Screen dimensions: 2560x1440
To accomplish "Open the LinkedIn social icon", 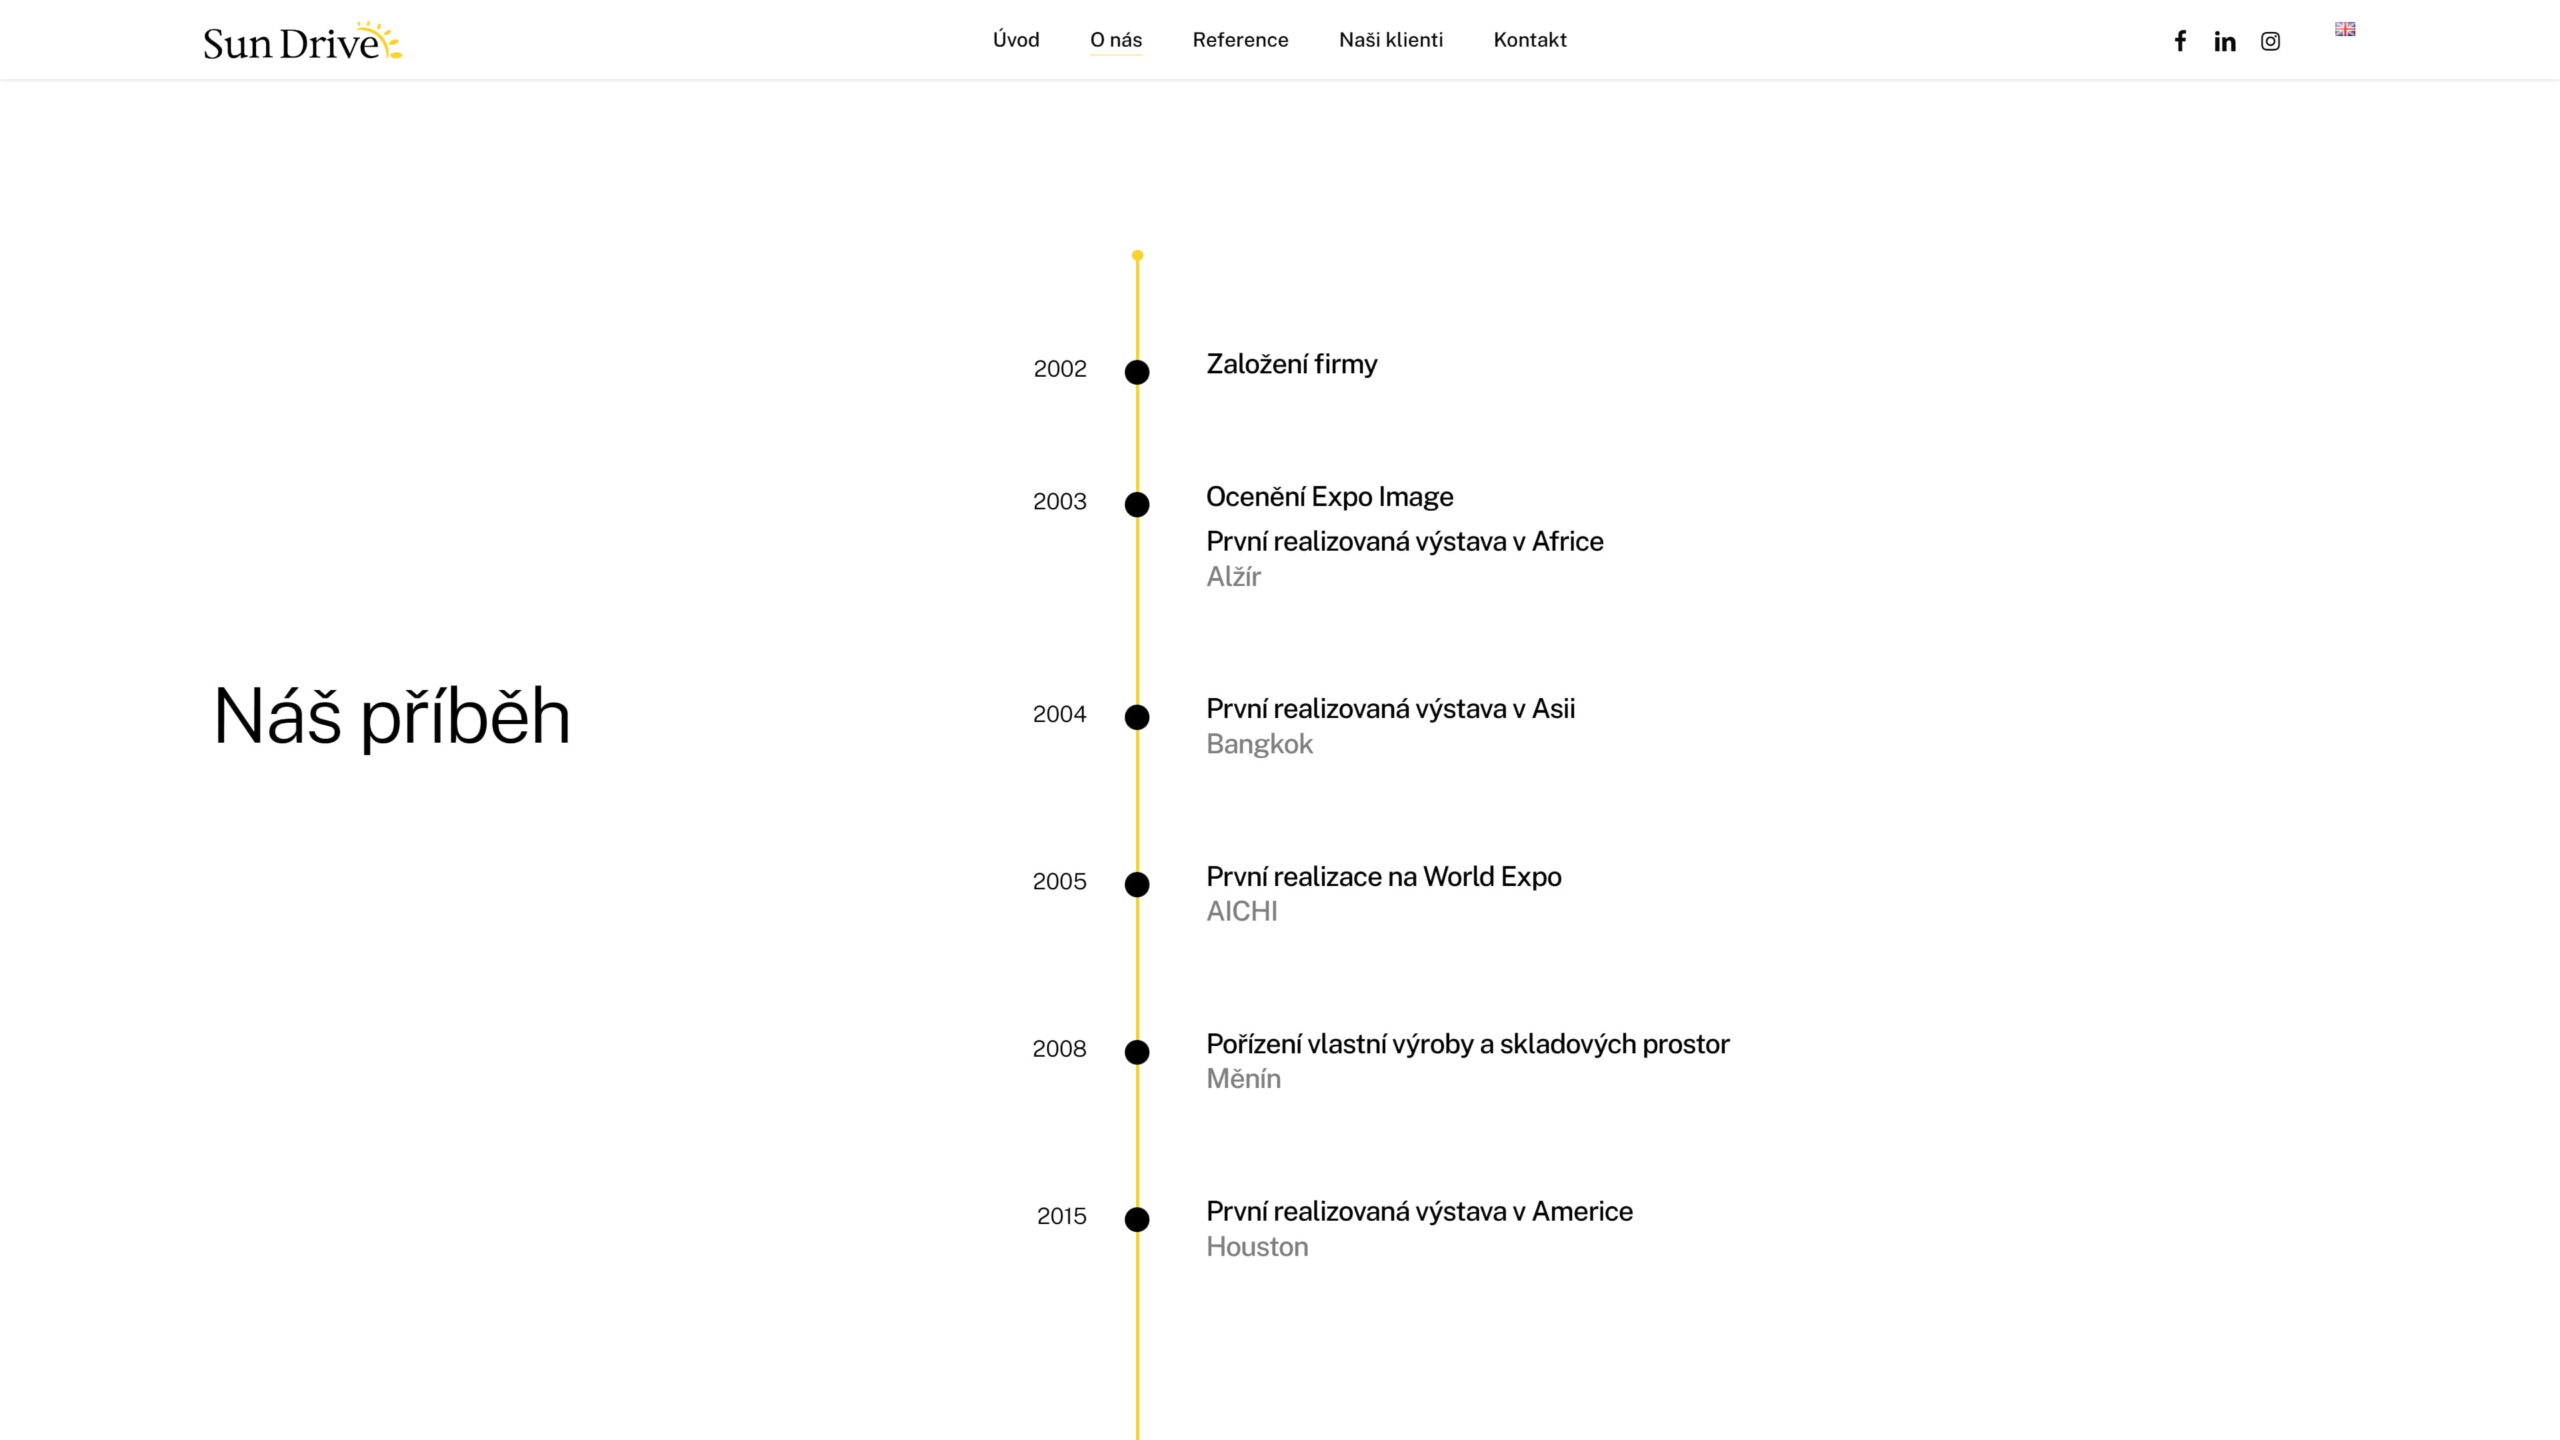I will coord(2225,41).
